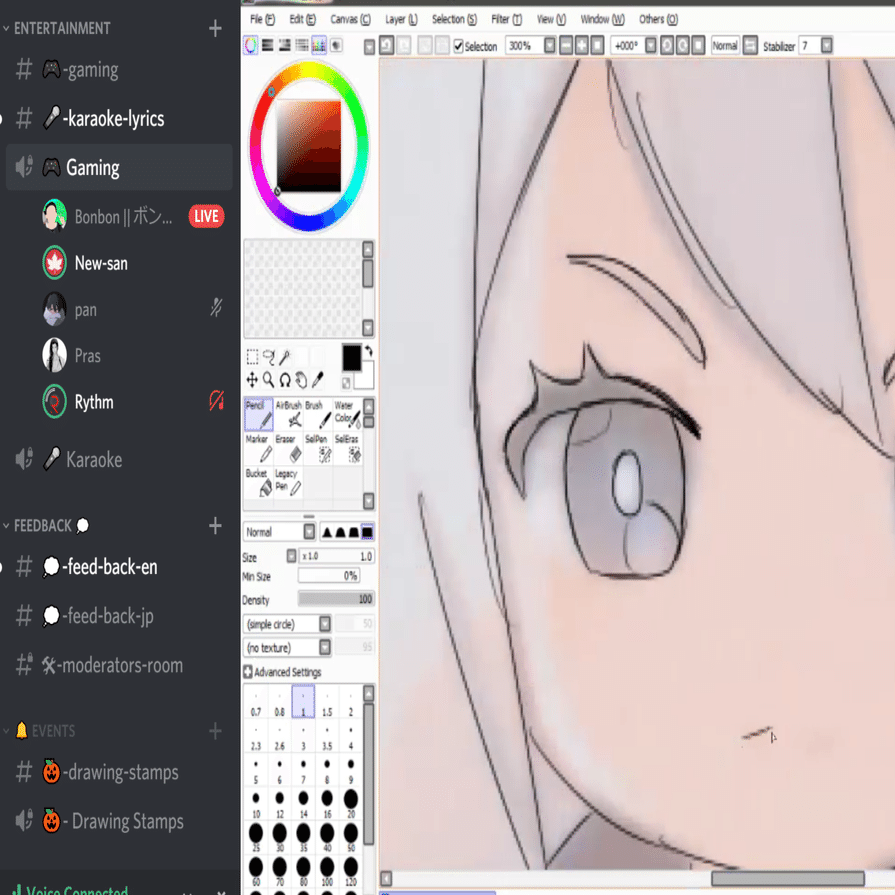Choose the Water Color tool

pos(347,414)
